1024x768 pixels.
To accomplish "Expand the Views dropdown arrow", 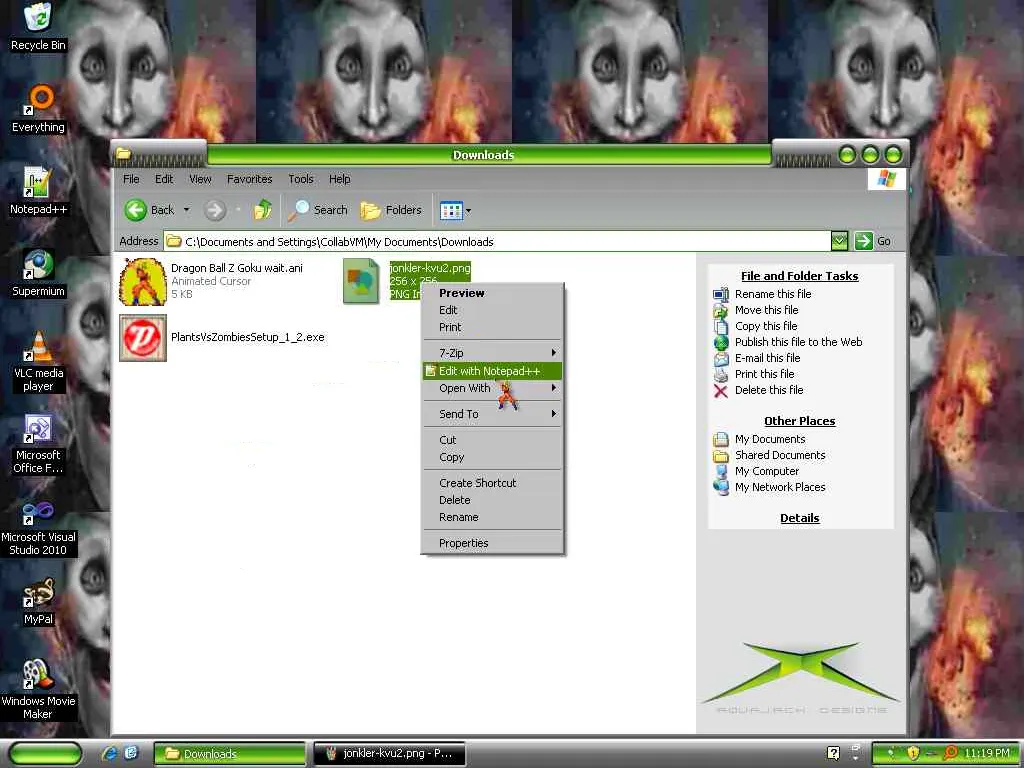I will (468, 210).
